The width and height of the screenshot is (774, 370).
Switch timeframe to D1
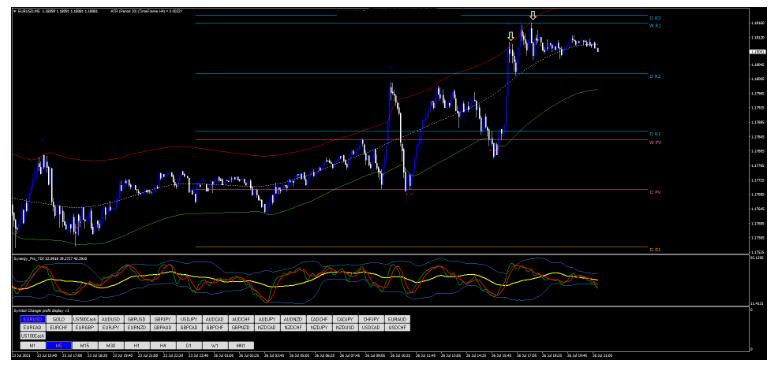tap(190, 345)
